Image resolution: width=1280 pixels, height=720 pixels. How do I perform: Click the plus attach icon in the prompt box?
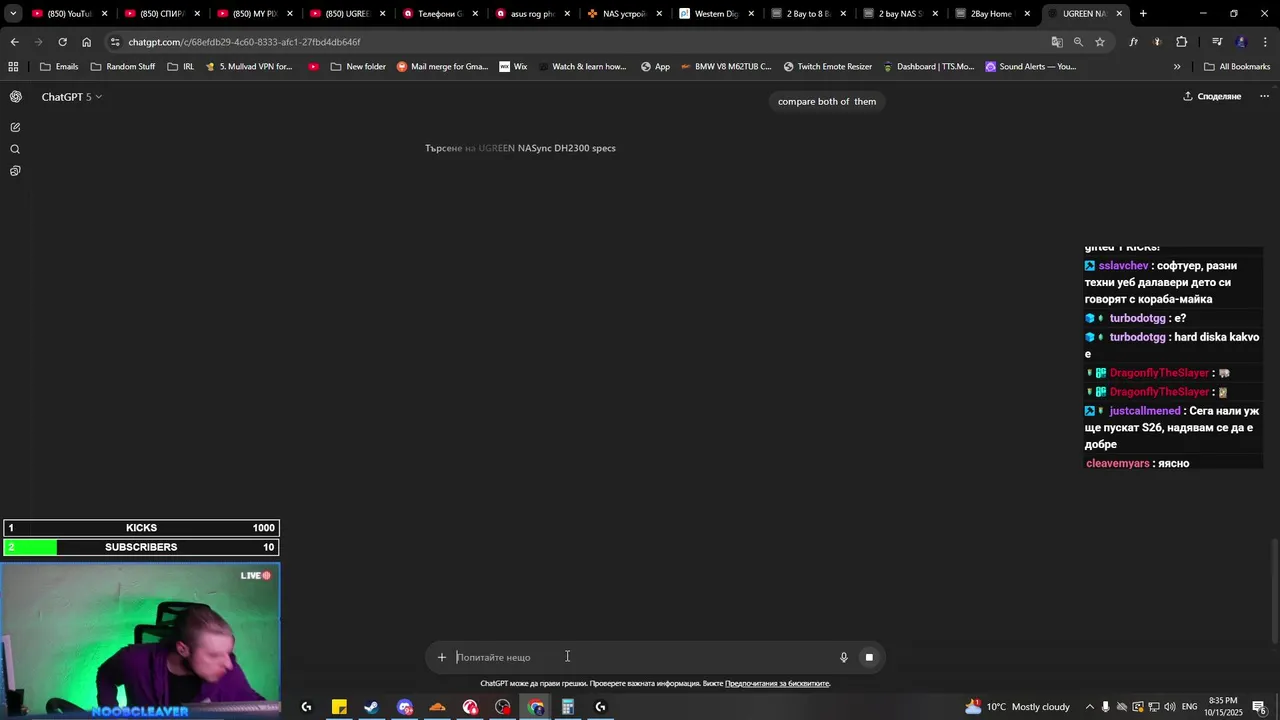click(441, 657)
